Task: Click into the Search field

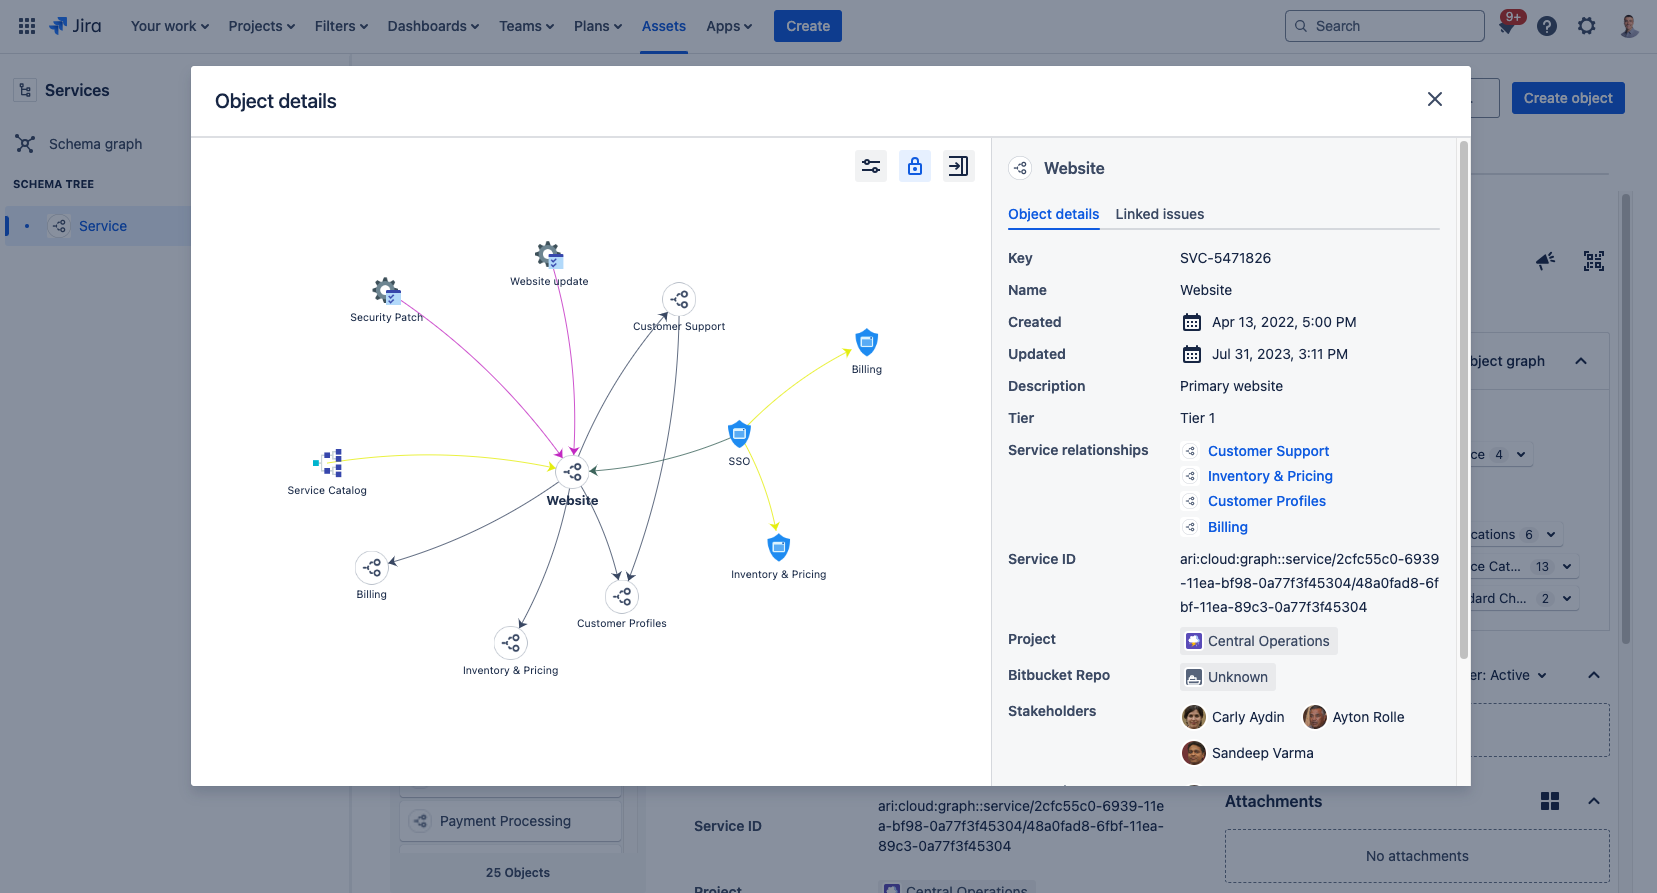Action: [1385, 26]
